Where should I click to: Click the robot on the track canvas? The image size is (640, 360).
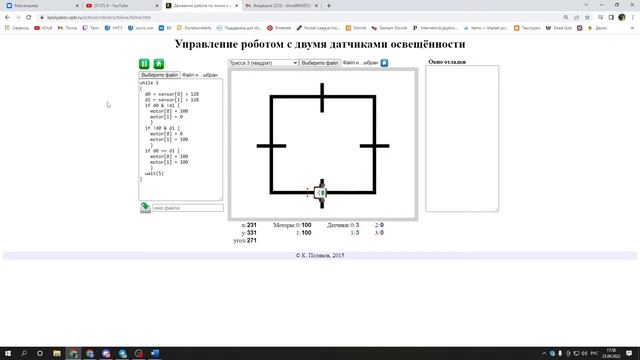[320, 193]
